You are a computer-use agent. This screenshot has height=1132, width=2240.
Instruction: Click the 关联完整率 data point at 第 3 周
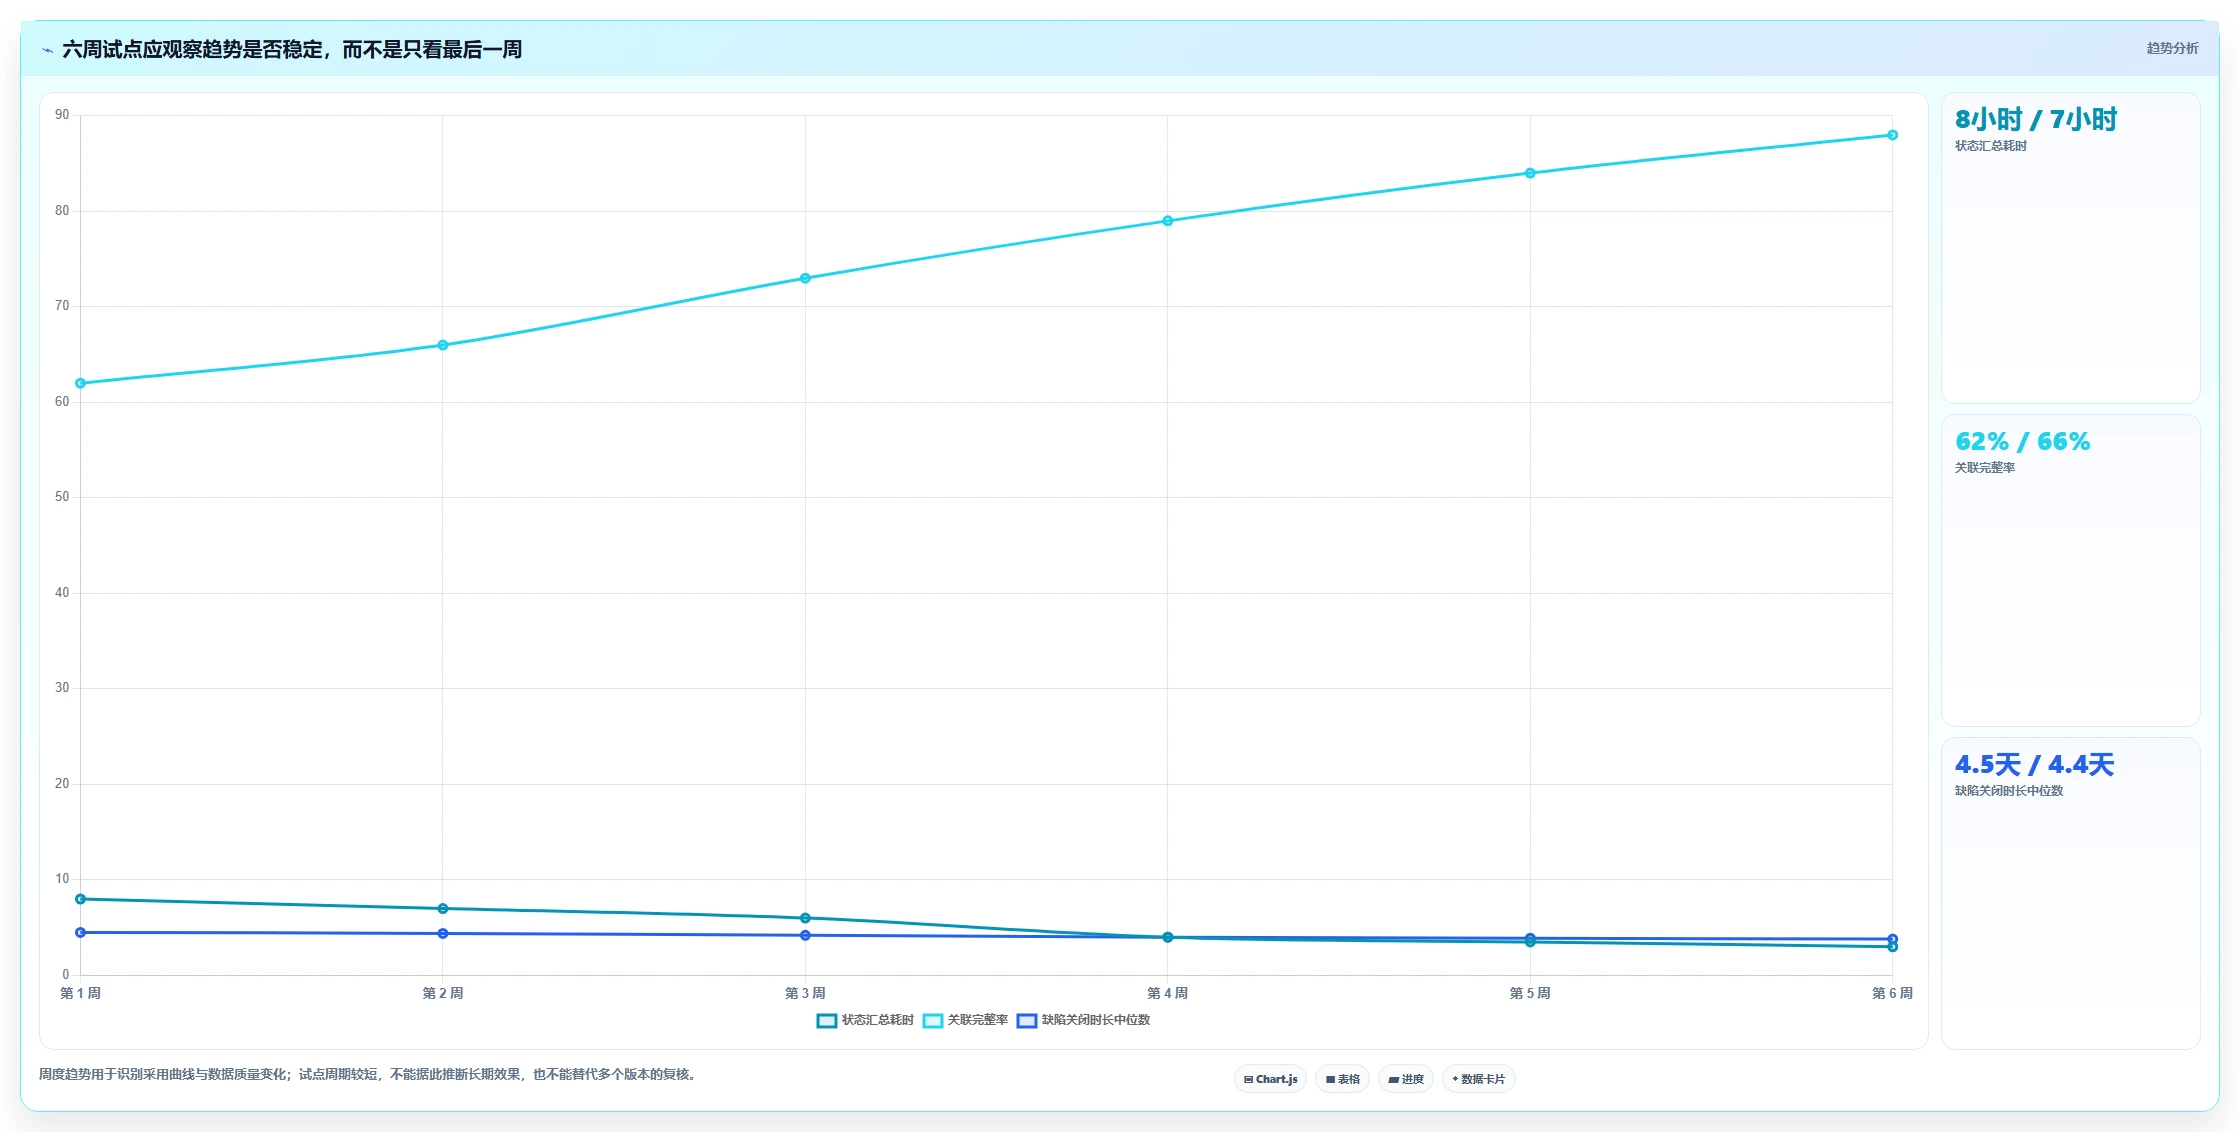click(805, 278)
